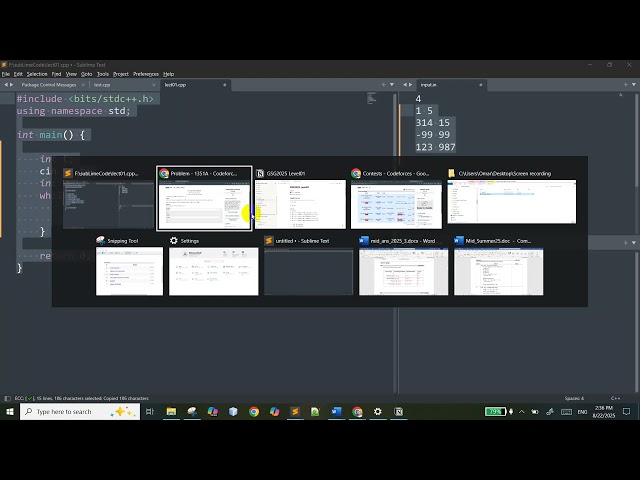Viewport: 640px width, 480px height.
Task: Click the '-99 99' line in input.in
Action: coord(433,135)
